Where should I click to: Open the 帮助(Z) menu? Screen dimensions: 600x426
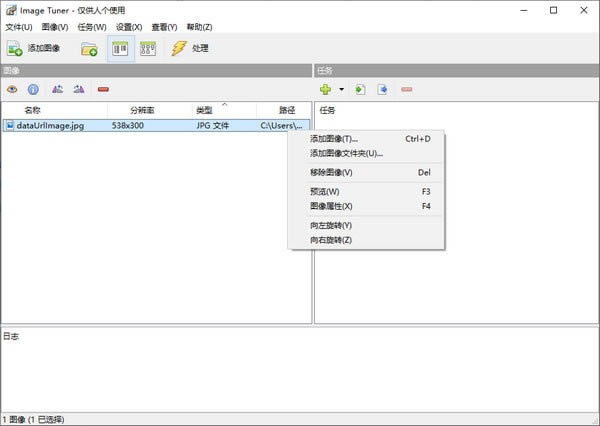[x=199, y=27]
